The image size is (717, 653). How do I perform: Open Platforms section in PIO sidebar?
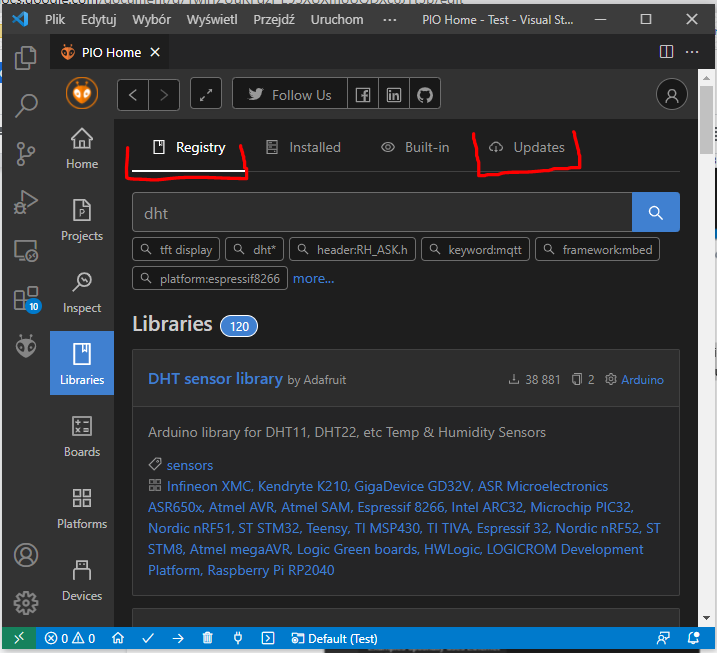[x=82, y=508]
